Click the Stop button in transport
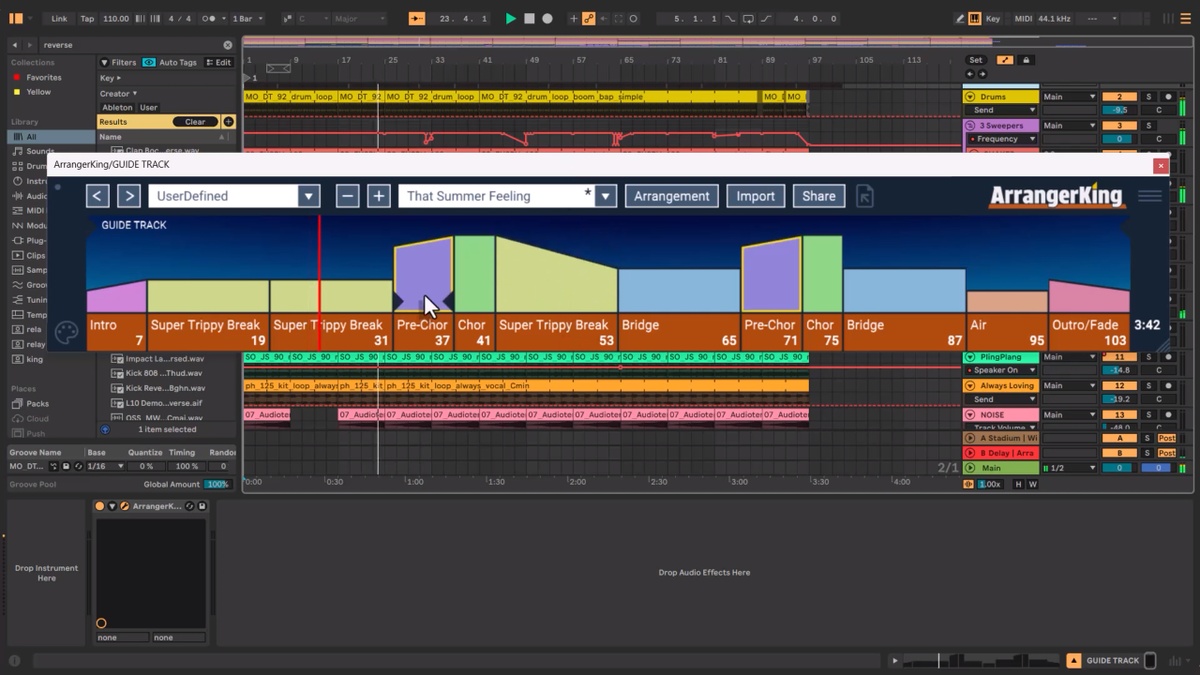 529,18
